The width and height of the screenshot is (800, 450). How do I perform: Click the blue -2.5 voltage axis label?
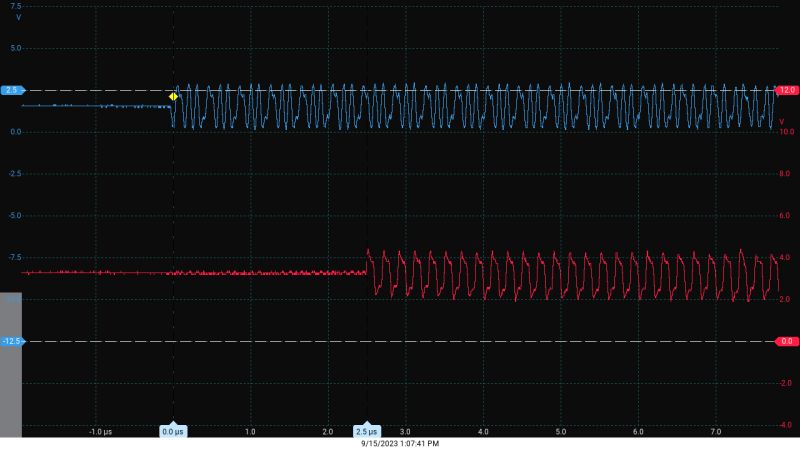[15, 173]
